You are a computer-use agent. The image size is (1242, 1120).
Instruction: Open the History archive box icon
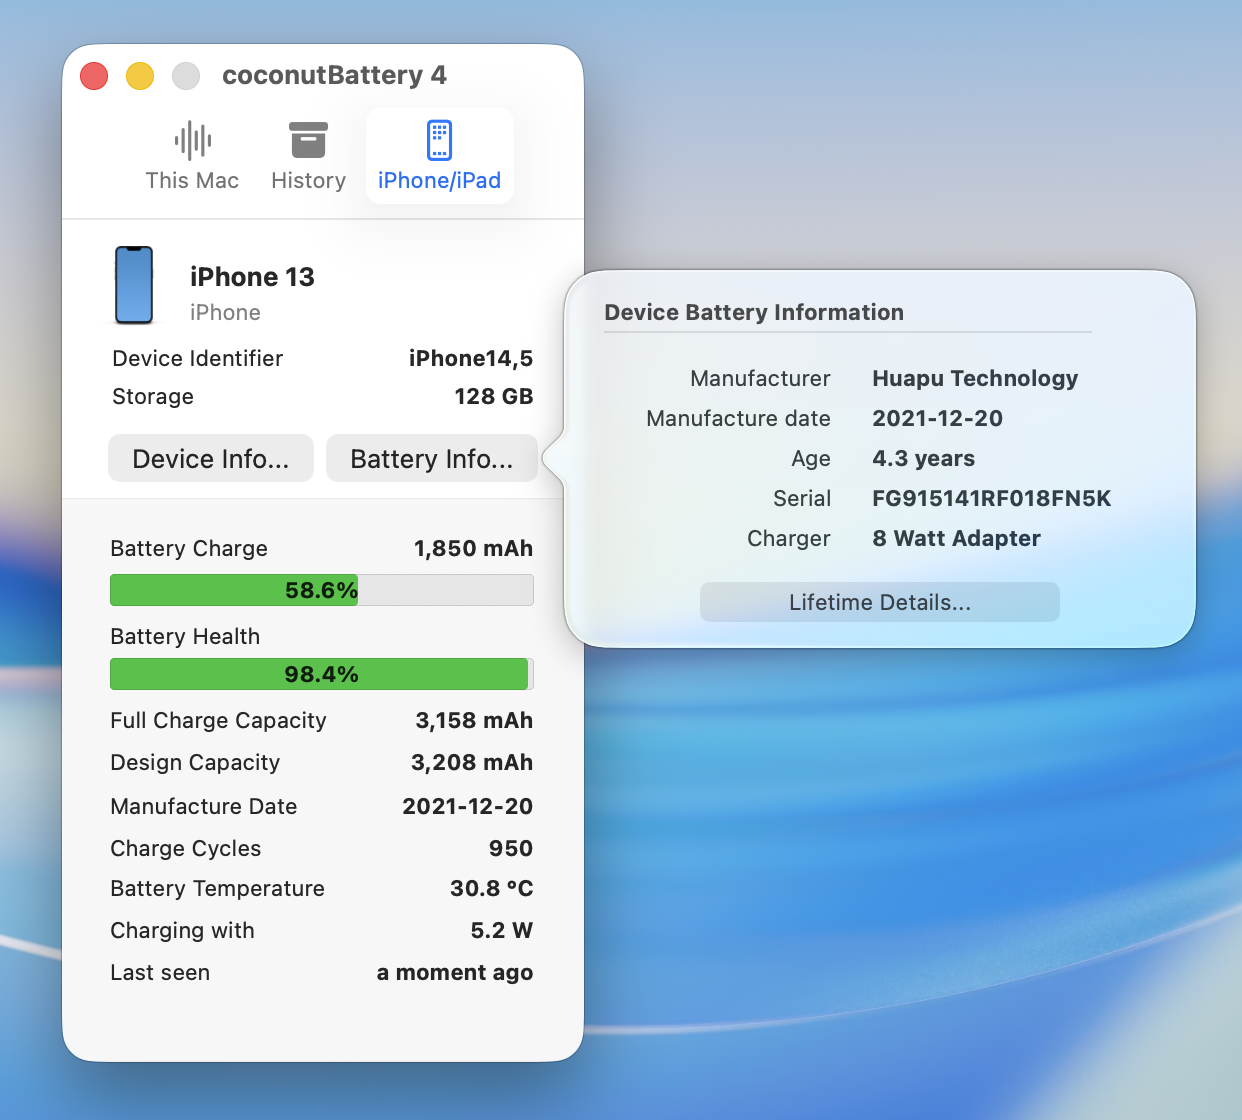point(308,140)
